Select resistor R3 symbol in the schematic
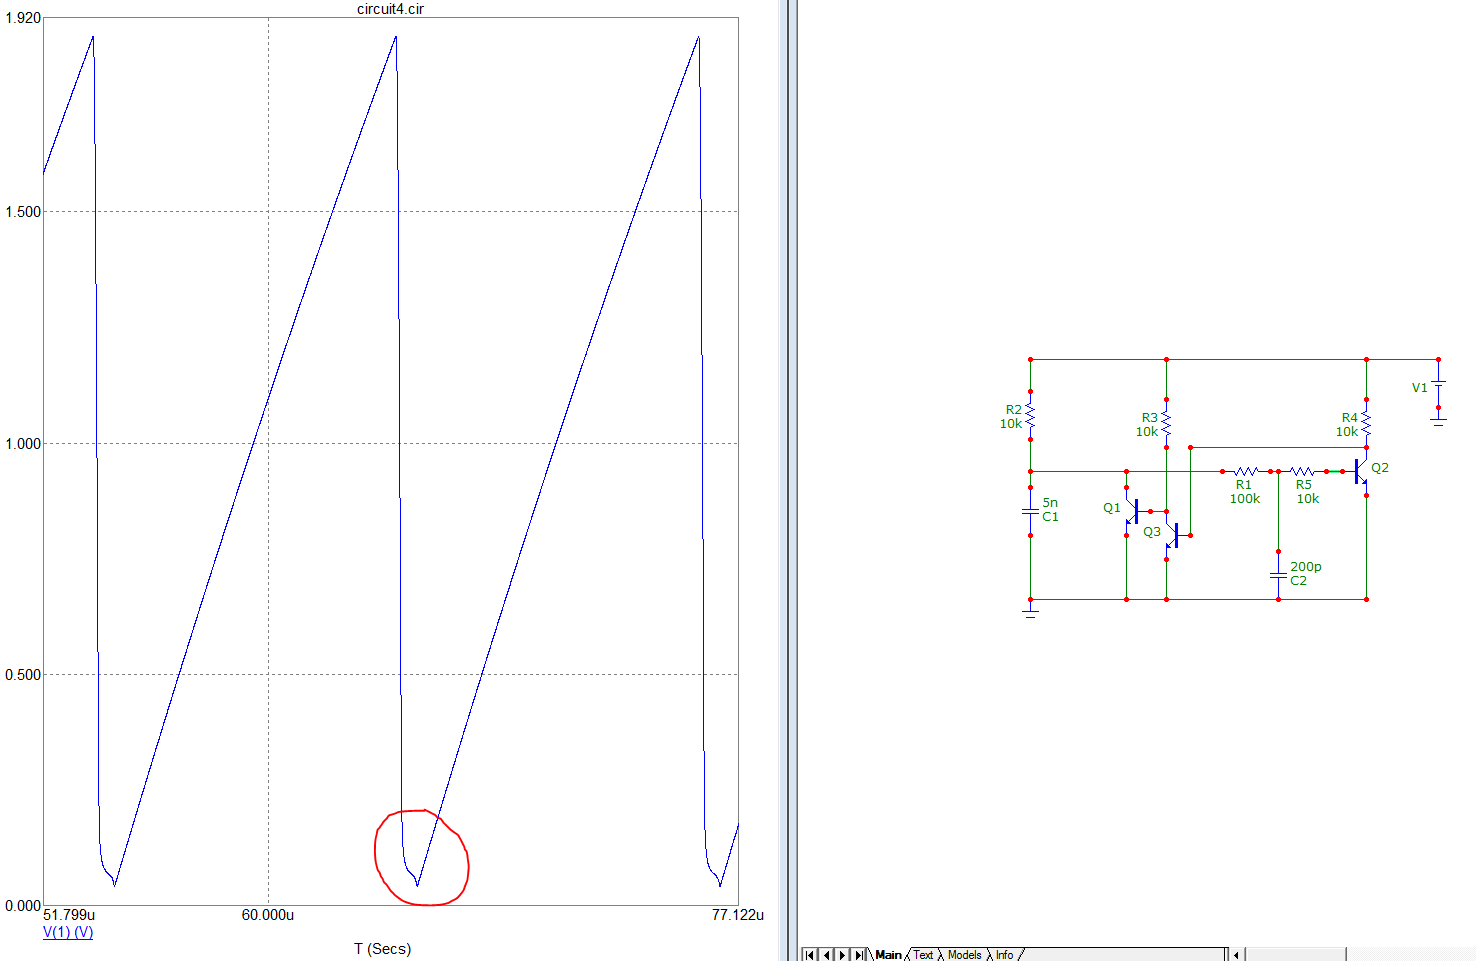 pos(1166,423)
